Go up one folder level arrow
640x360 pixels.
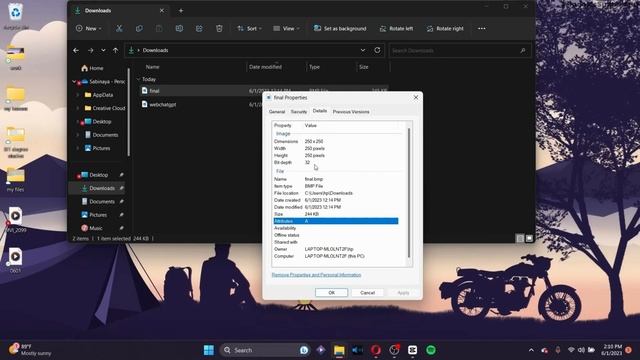(116, 50)
